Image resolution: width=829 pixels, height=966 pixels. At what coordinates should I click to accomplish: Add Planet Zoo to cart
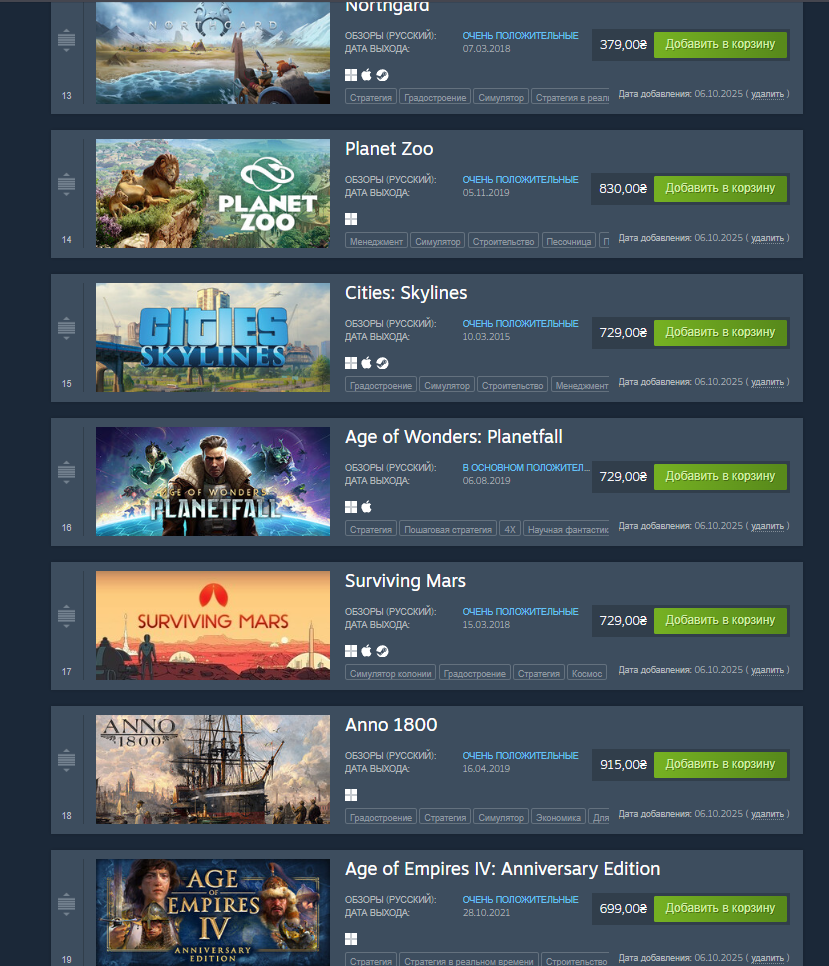tap(720, 189)
